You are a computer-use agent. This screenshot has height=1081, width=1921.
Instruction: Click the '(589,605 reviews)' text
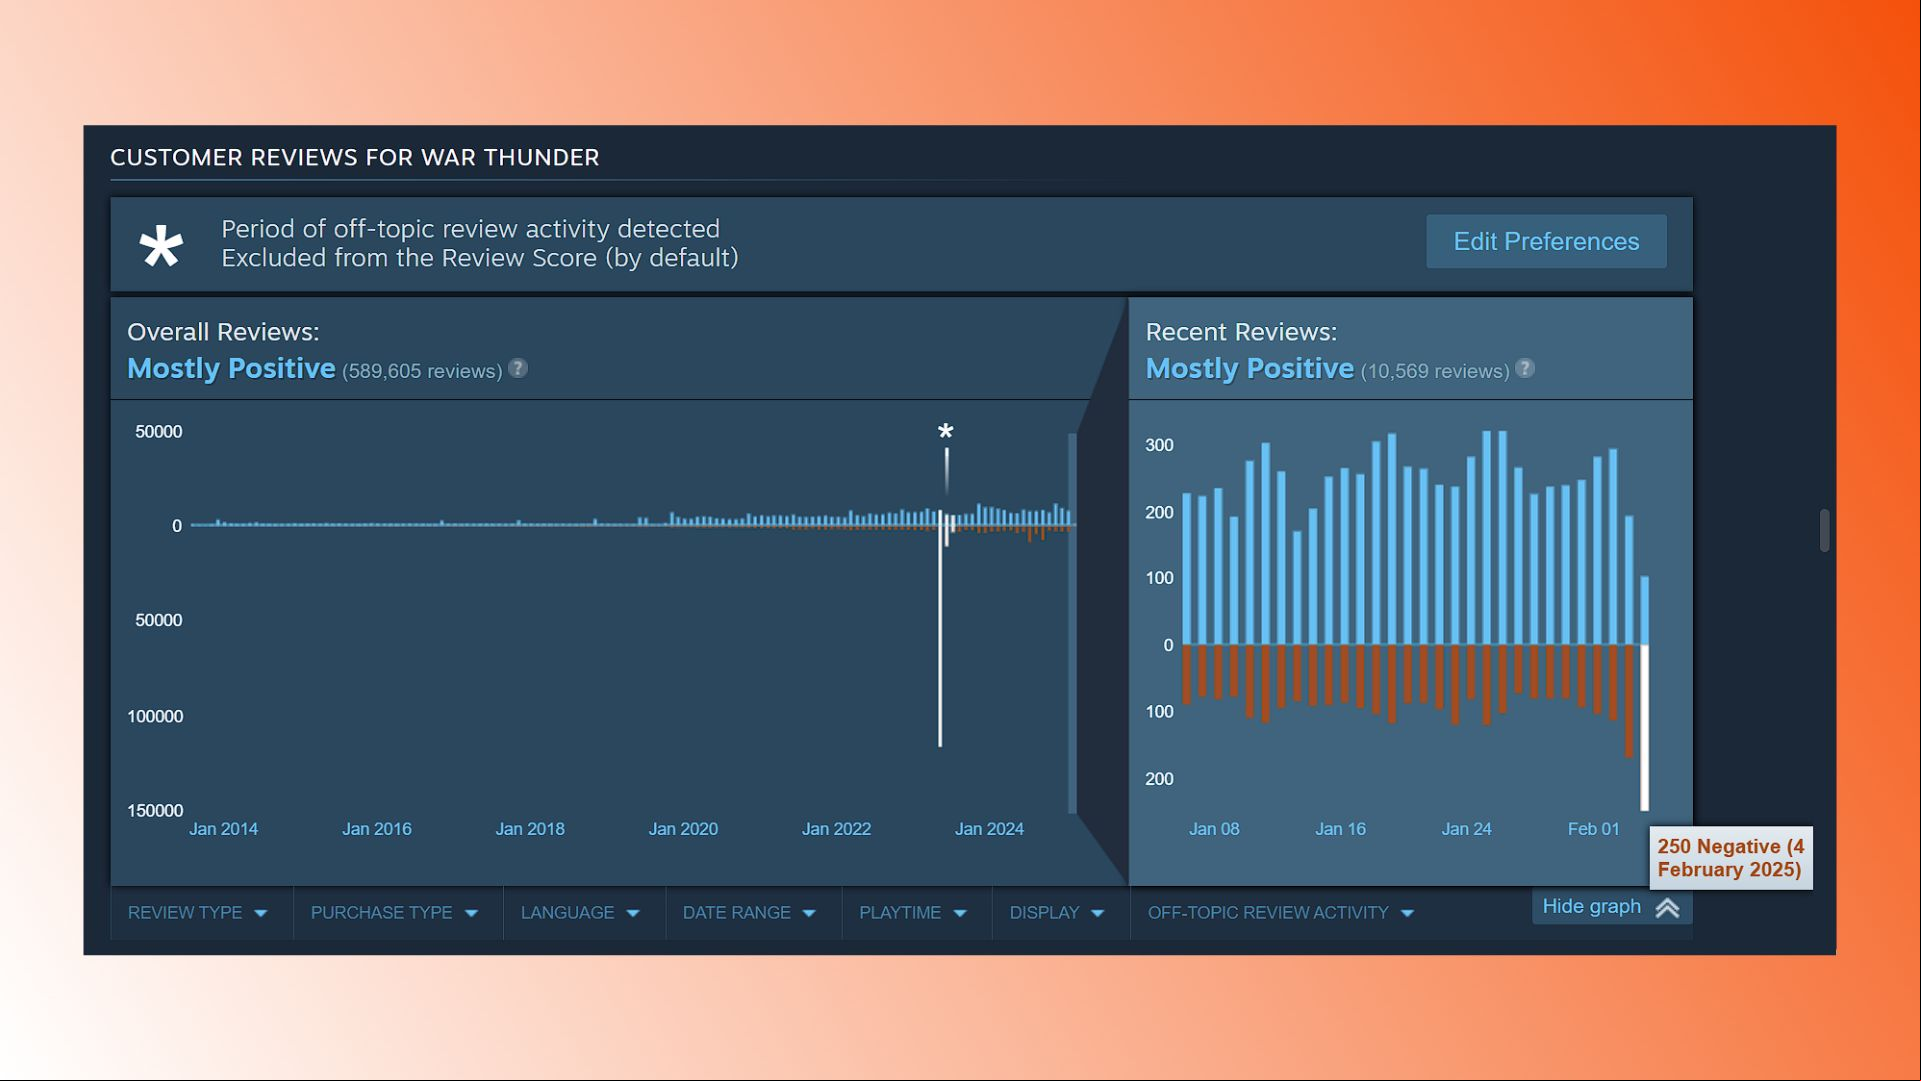(x=422, y=371)
